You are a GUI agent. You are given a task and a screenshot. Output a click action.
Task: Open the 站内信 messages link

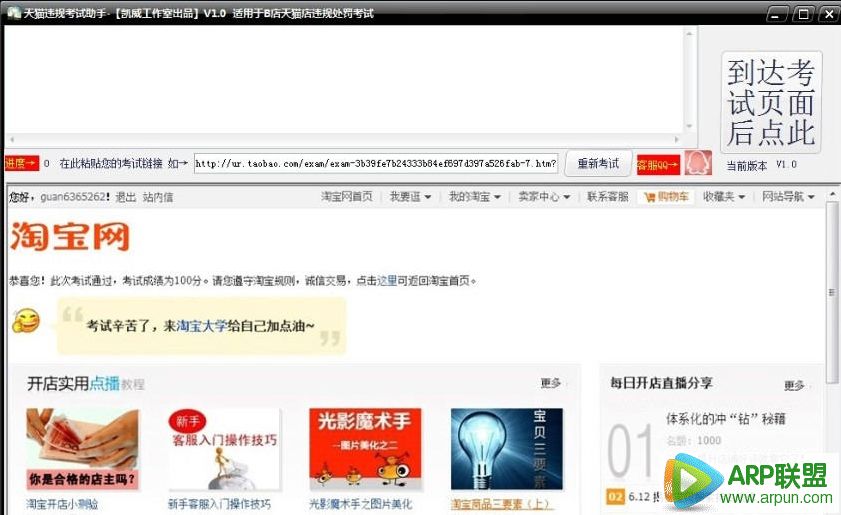click(x=158, y=197)
